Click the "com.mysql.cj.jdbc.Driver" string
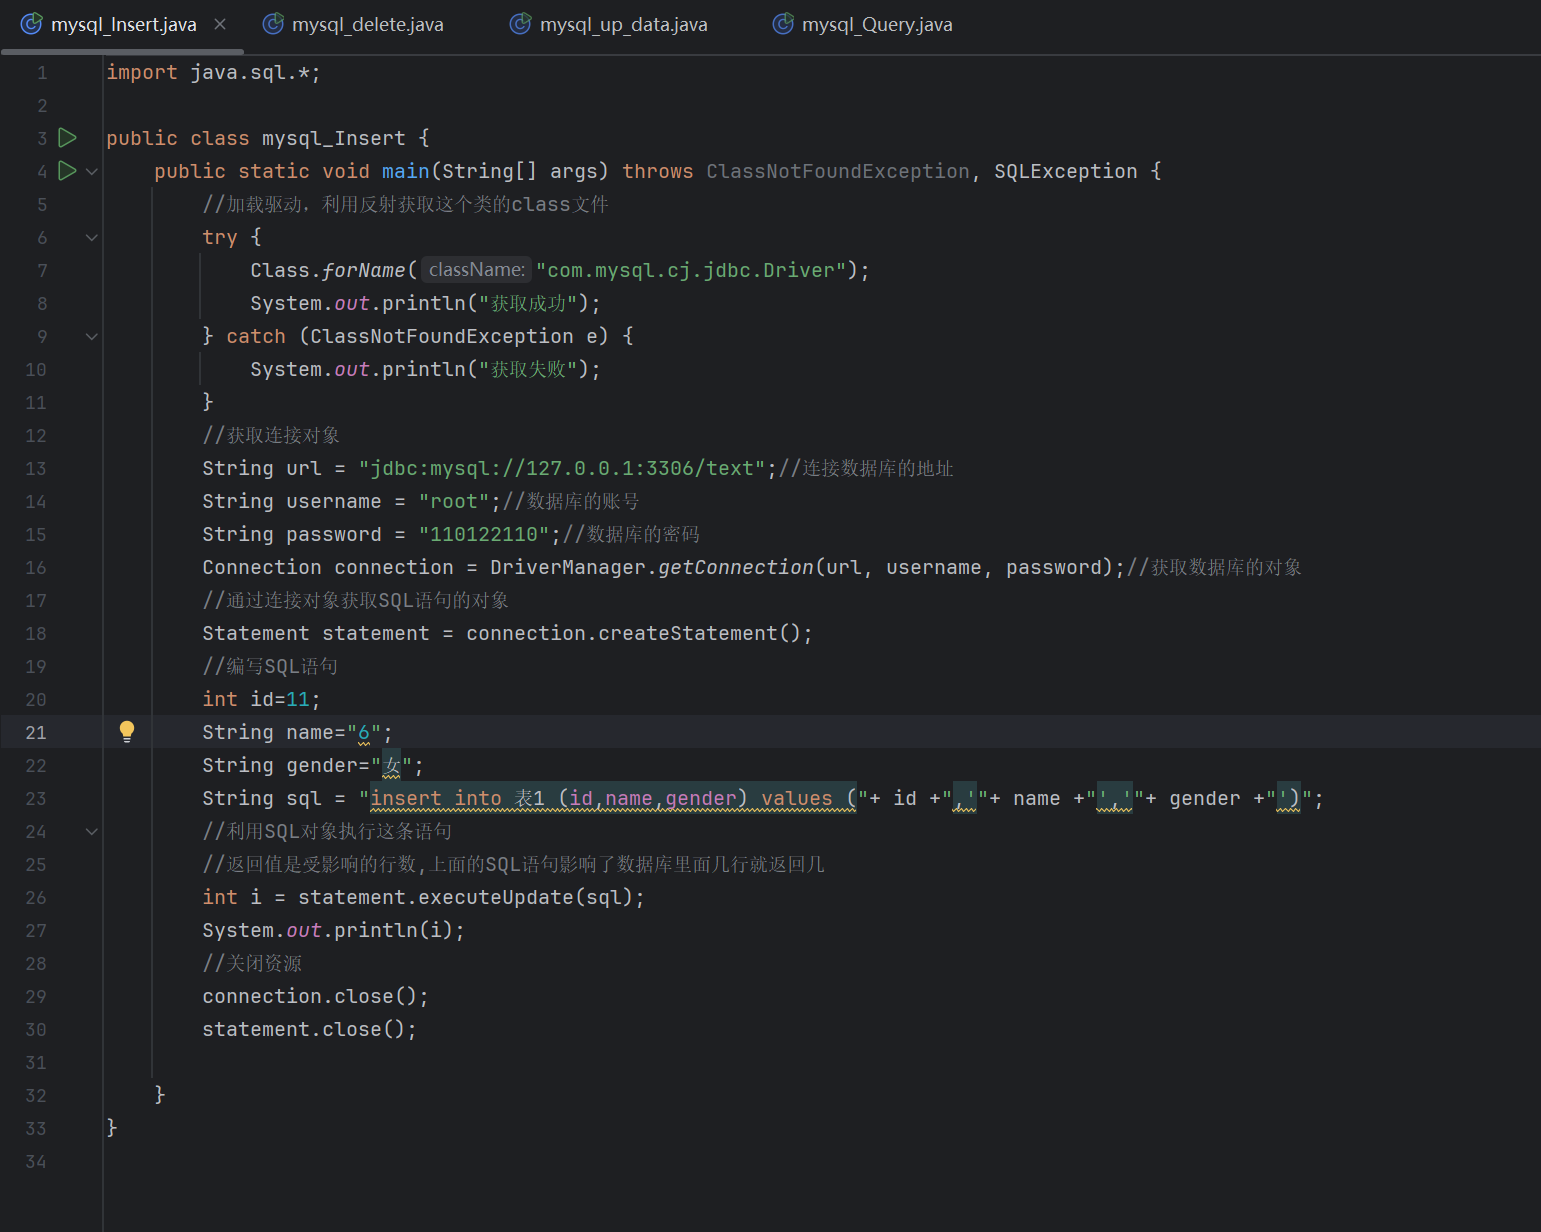 (691, 271)
